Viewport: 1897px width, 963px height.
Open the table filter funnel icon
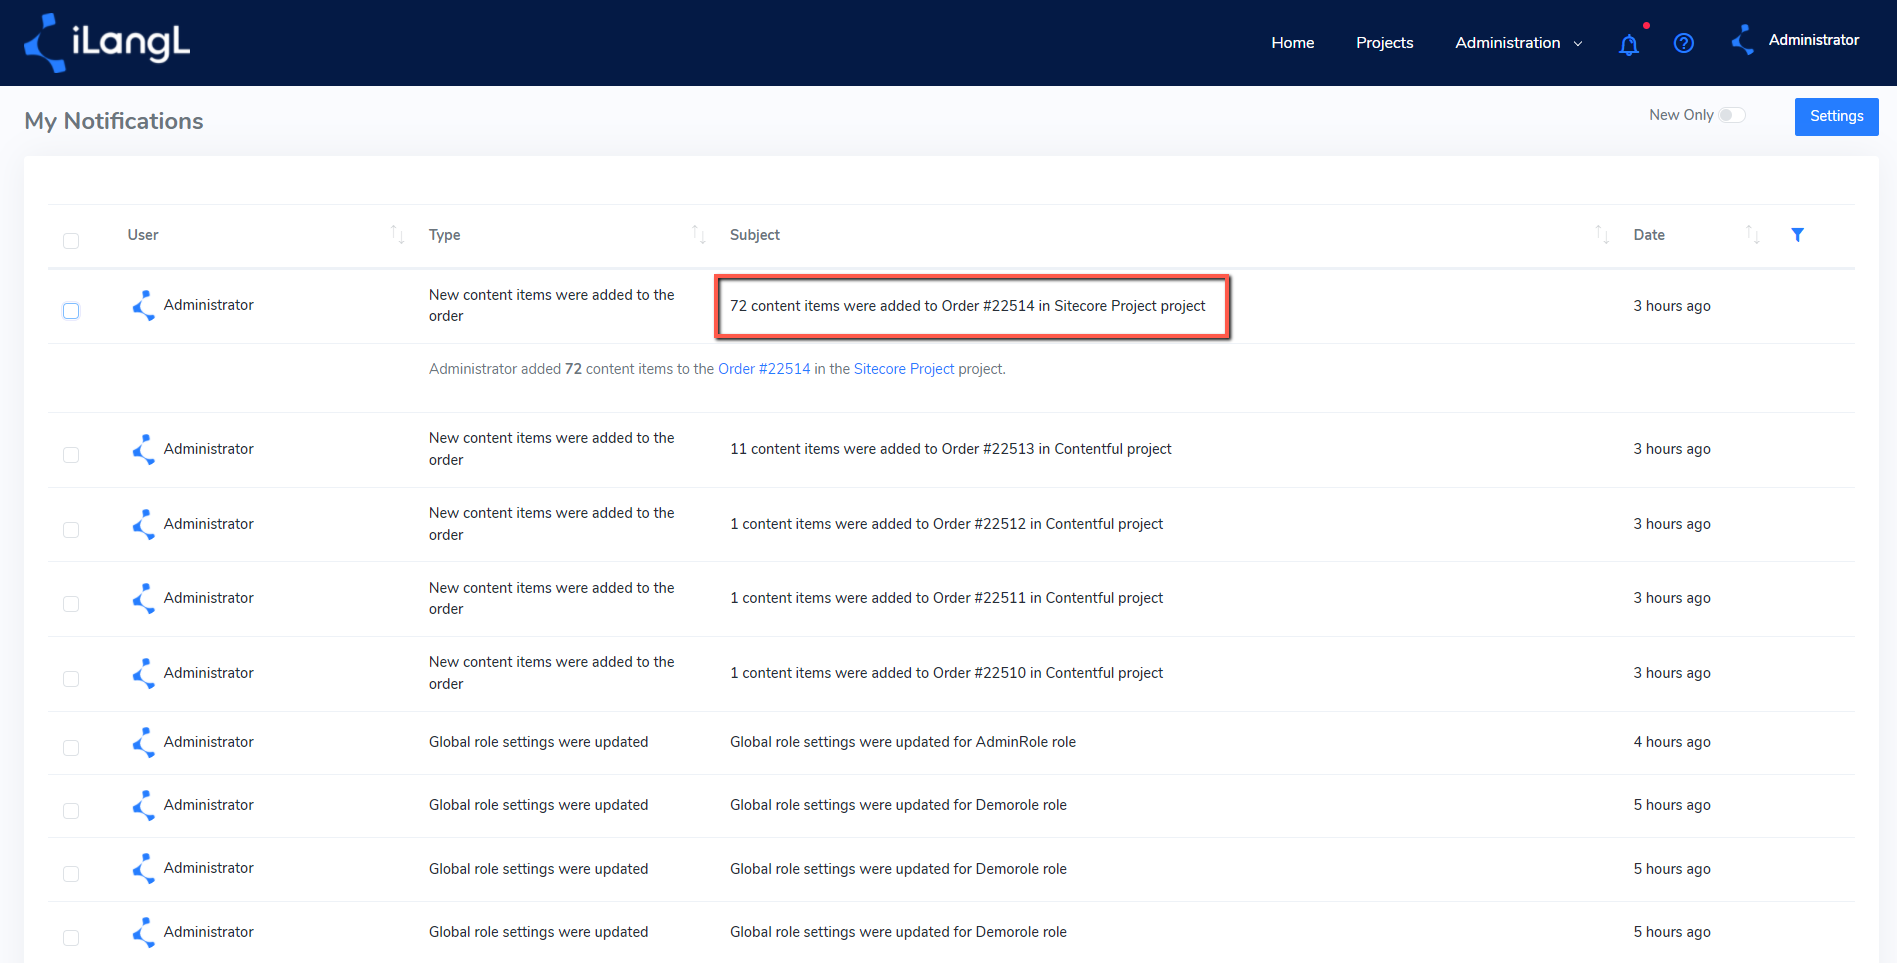click(x=1797, y=235)
